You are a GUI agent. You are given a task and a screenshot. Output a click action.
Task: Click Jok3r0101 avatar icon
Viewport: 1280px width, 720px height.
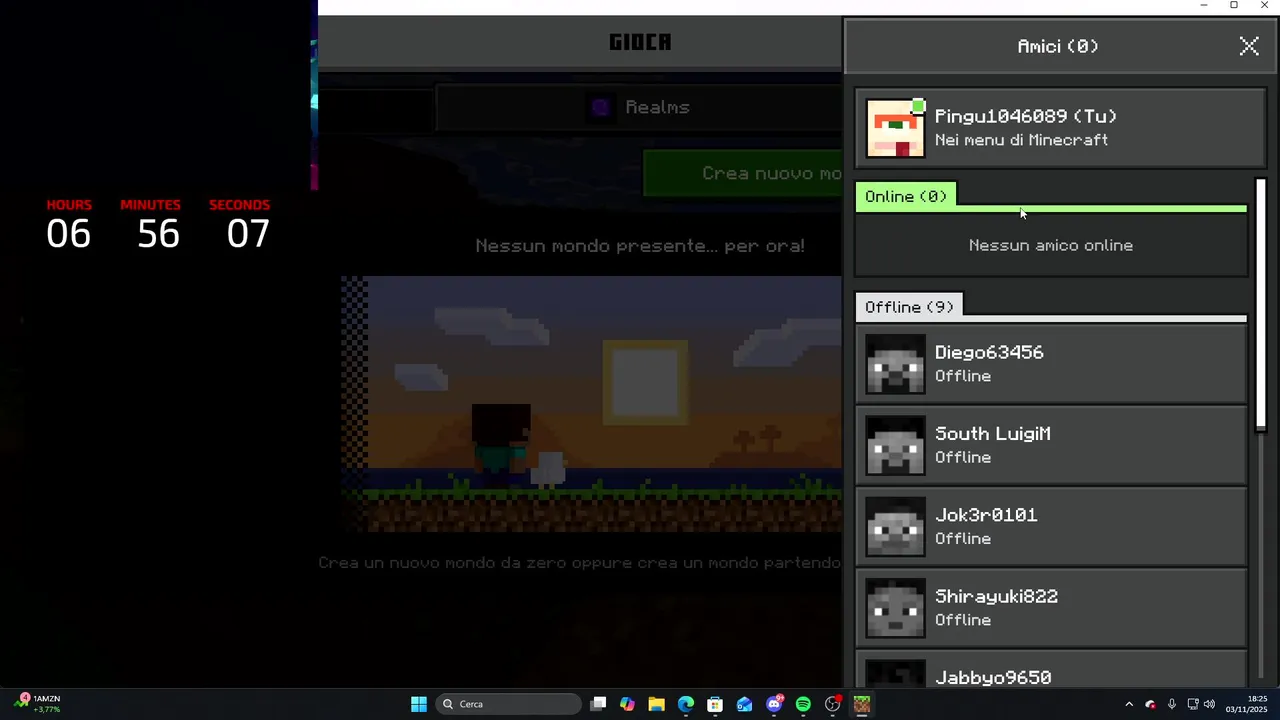(x=896, y=526)
